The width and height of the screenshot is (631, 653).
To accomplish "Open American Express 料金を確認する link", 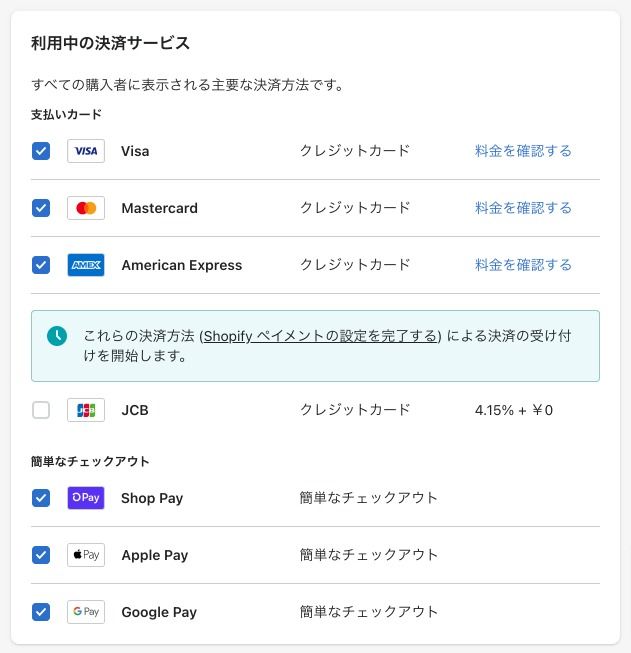I will (x=523, y=265).
